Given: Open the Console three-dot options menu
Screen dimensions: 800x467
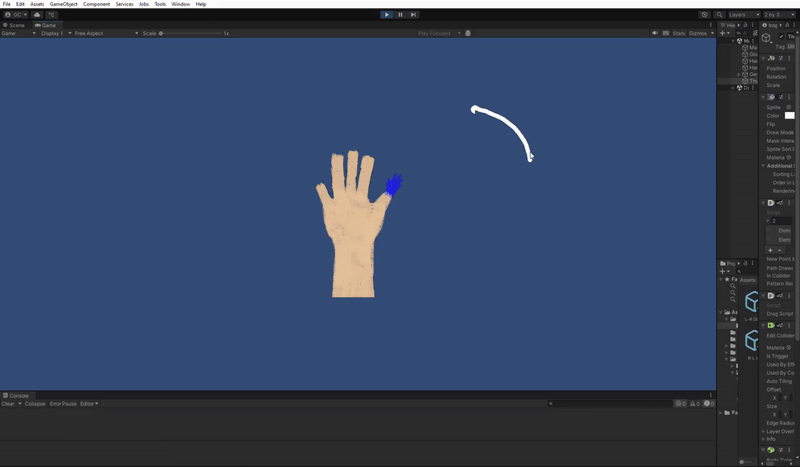Looking at the screenshot, I should pyautogui.click(x=711, y=396).
